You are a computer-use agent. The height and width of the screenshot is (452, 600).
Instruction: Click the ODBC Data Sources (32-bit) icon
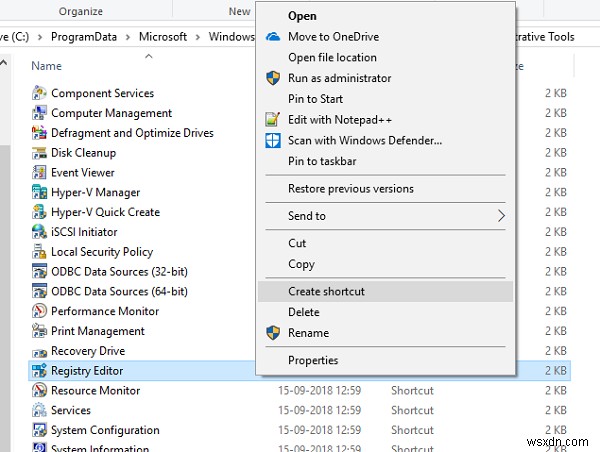click(x=39, y=272)
